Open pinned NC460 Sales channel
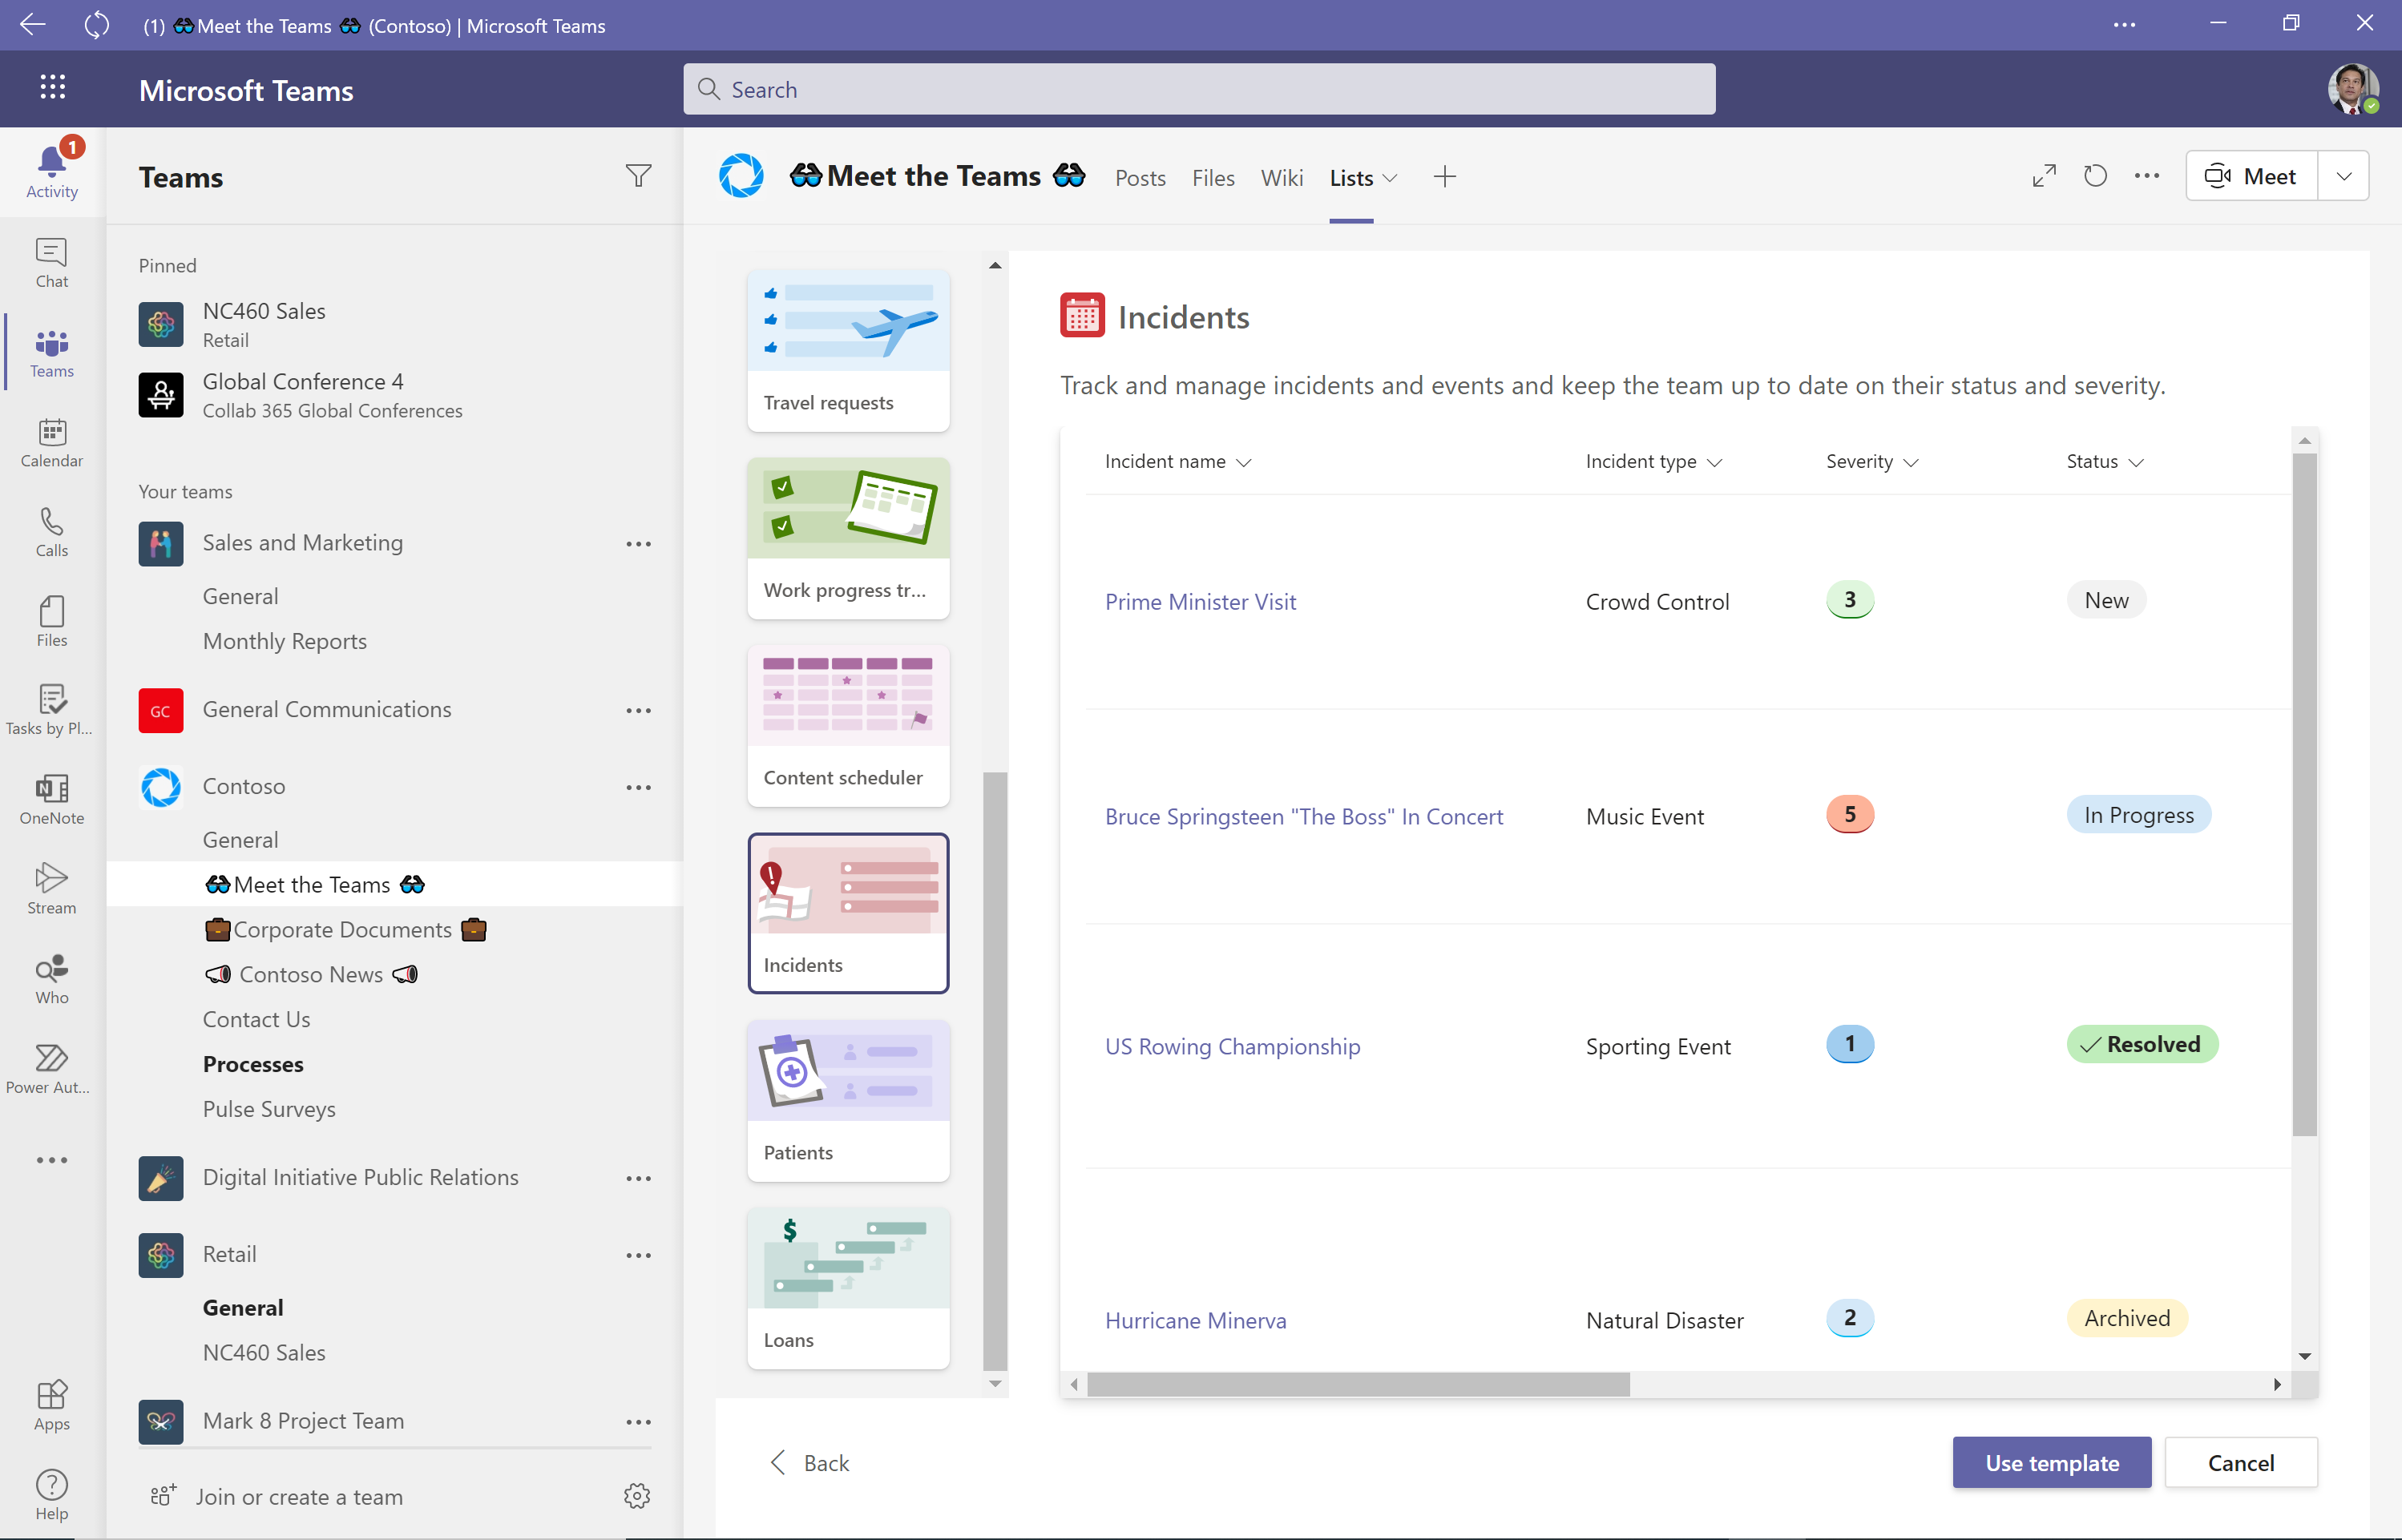Image resolution: width=2402 pixels, height=1540 pixels. coord(394,325)
